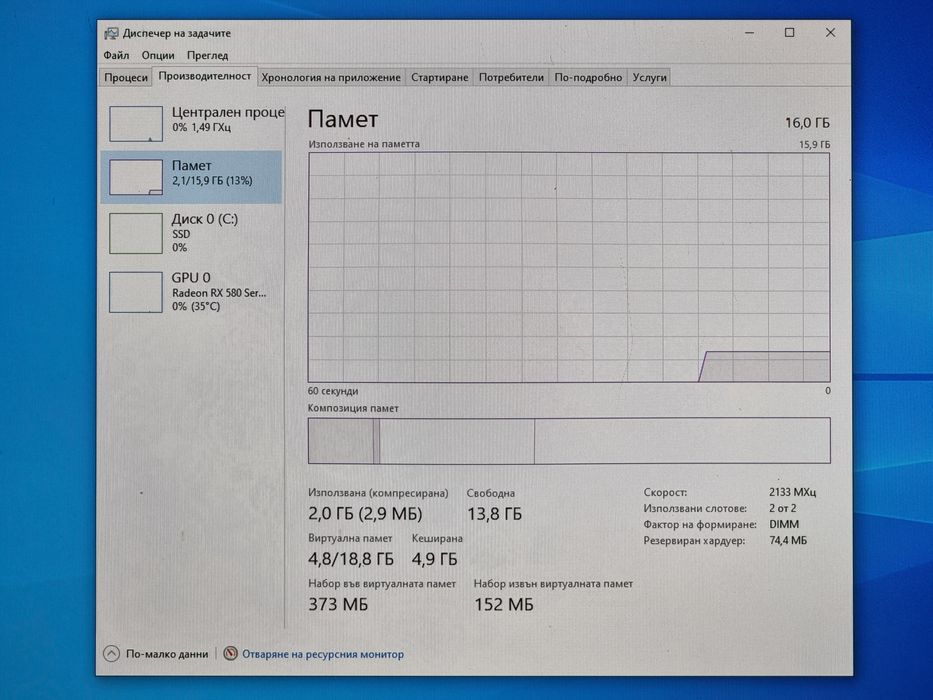Viewport: 933px width, 700px height.
Task: Click the По-малко данни arrow icon
Action: [x=111, y=654]
